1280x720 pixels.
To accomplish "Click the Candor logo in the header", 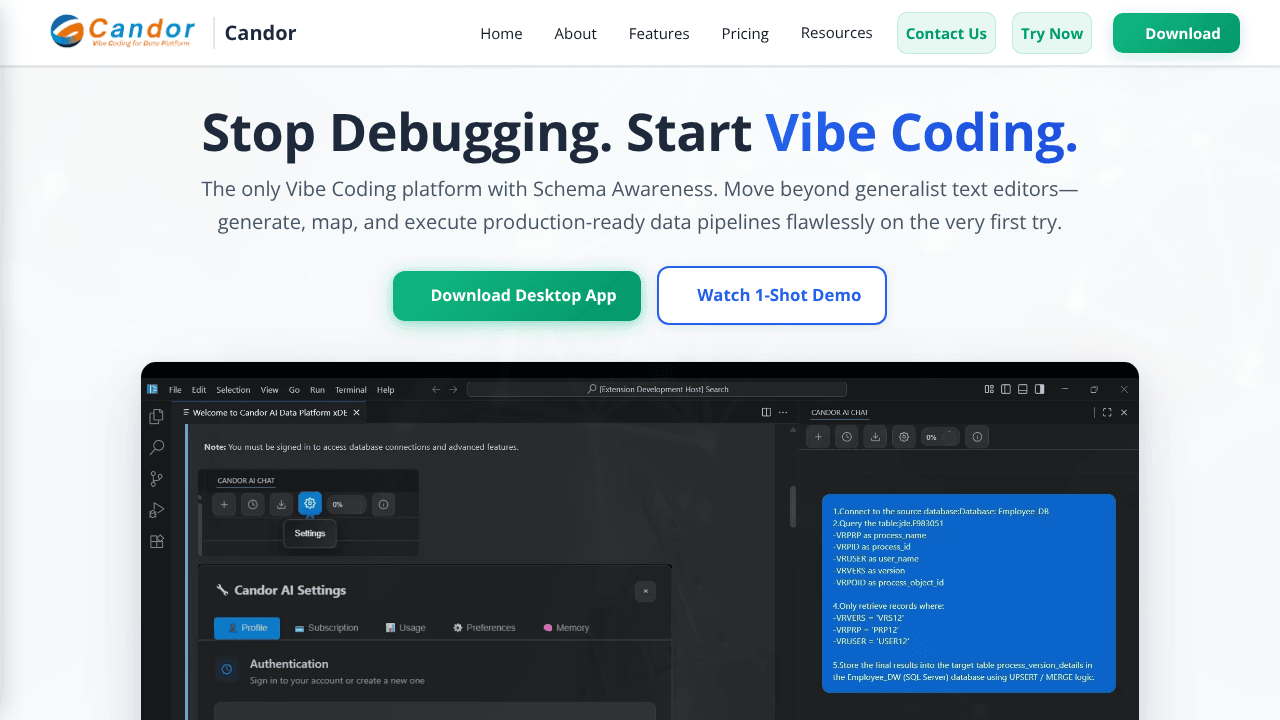I will (x=123, y=32).
